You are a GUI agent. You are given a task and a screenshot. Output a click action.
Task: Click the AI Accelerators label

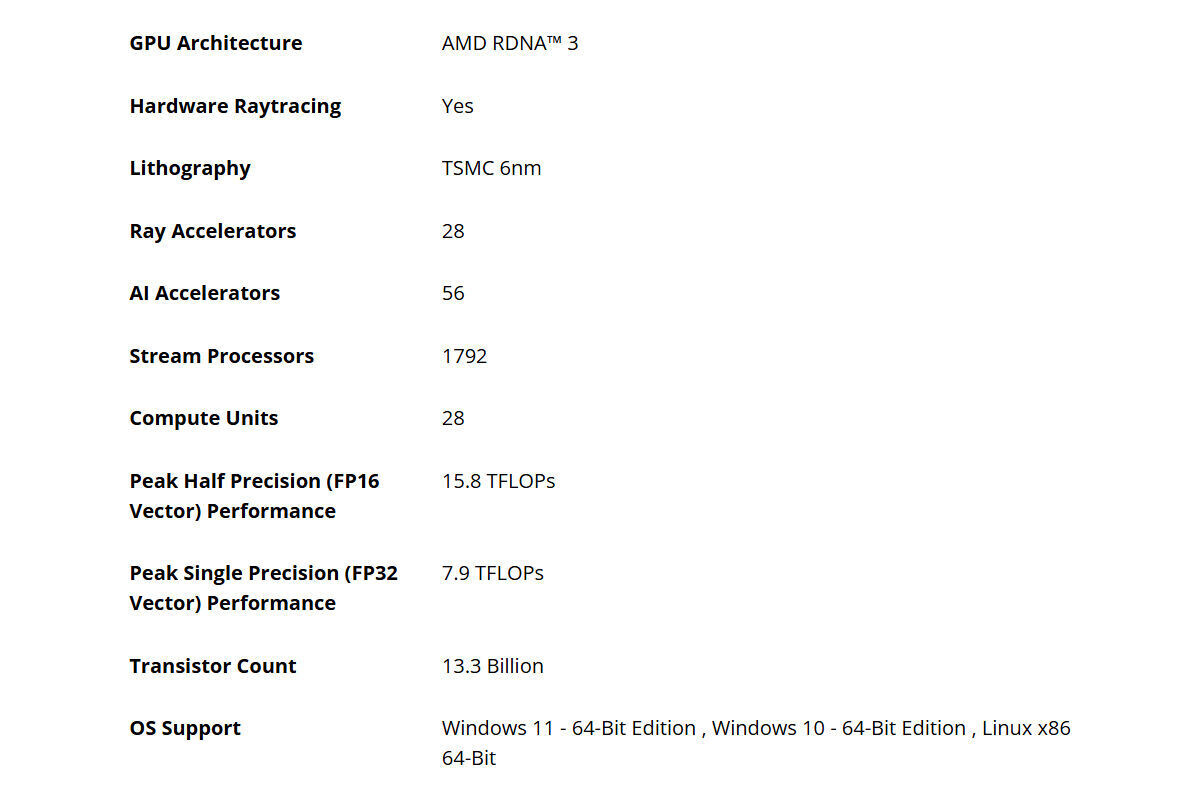(205, 293)
